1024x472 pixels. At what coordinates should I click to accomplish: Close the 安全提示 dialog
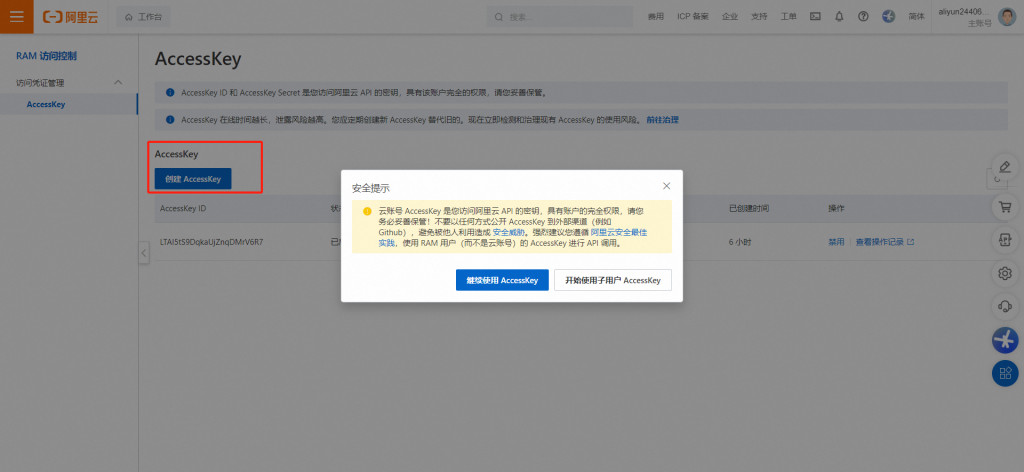(x=666, y=186)
